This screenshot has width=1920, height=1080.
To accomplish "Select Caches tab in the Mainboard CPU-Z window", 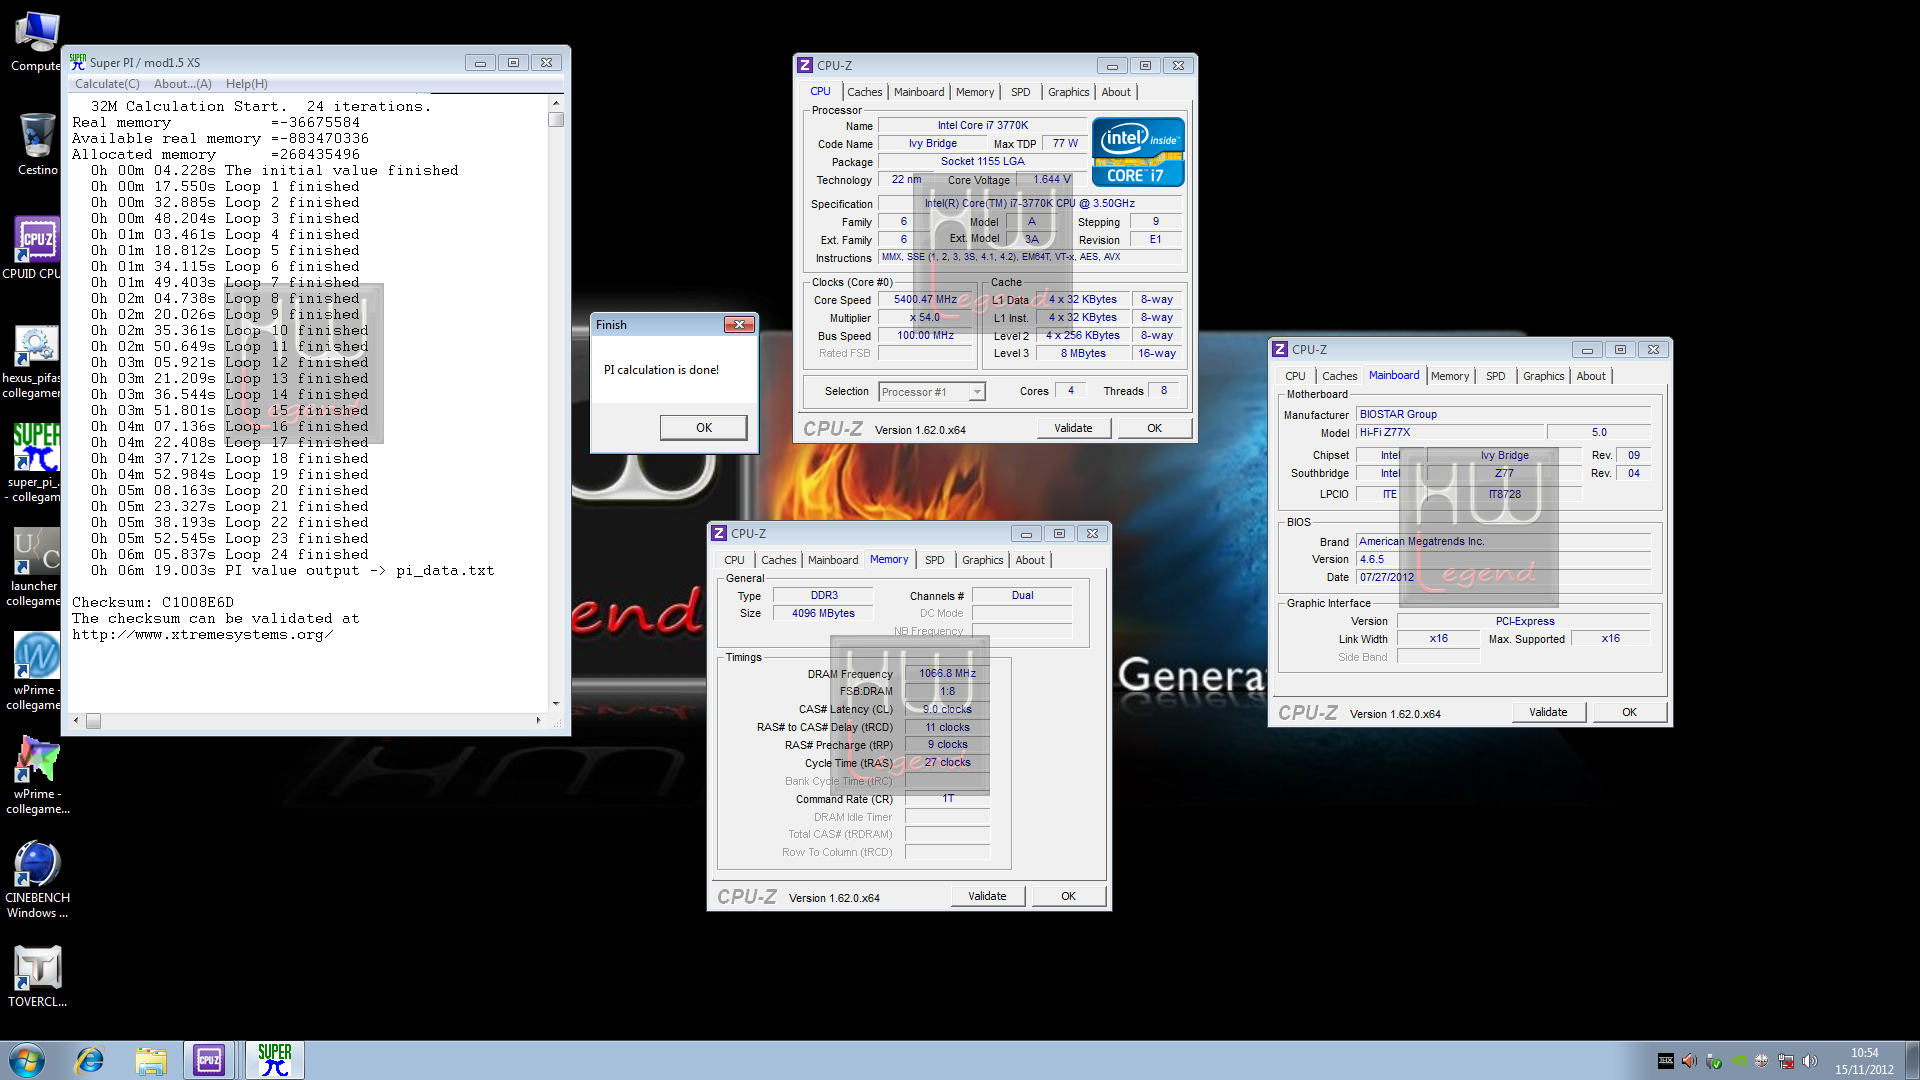I will [x=1339, y=376].
